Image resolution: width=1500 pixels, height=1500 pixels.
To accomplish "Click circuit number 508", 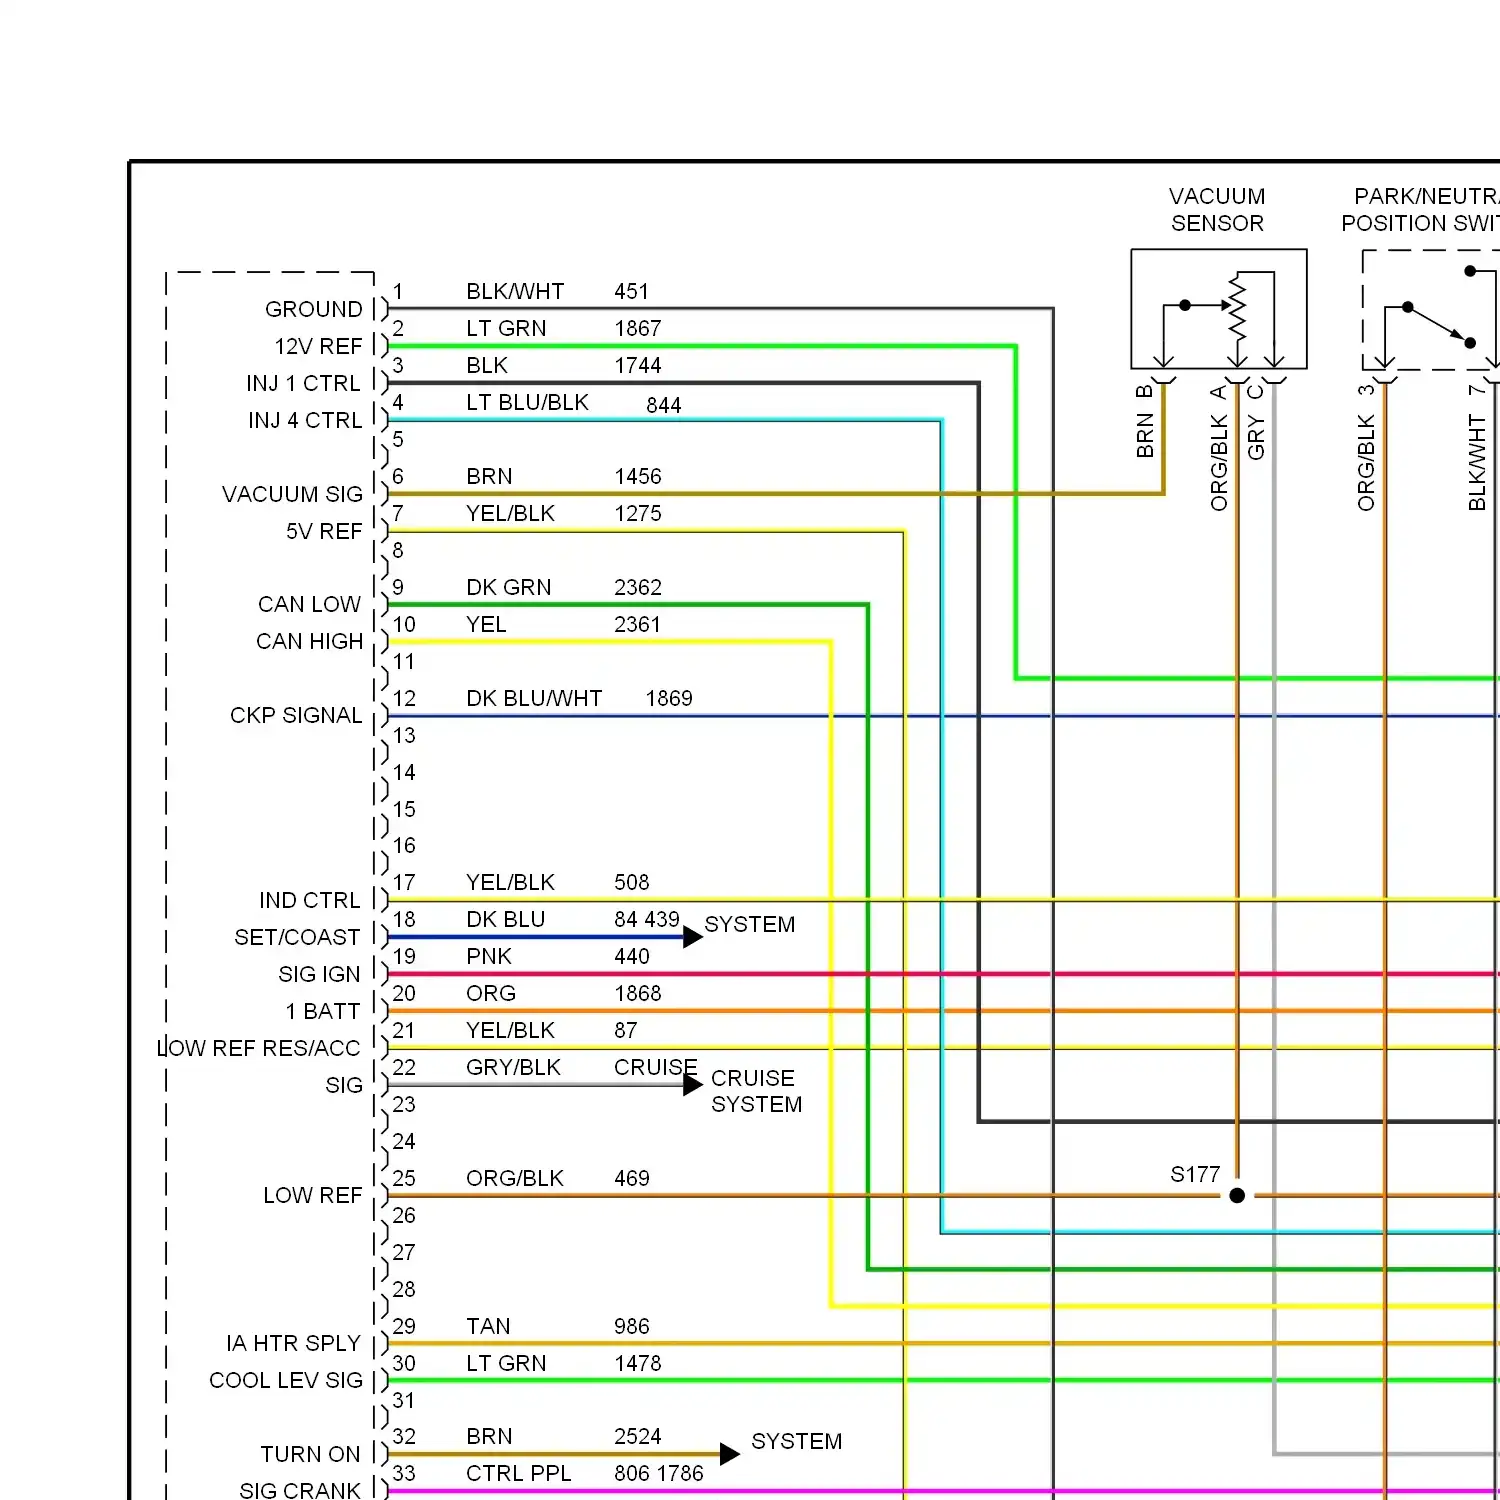I will [x=632, y=882].
